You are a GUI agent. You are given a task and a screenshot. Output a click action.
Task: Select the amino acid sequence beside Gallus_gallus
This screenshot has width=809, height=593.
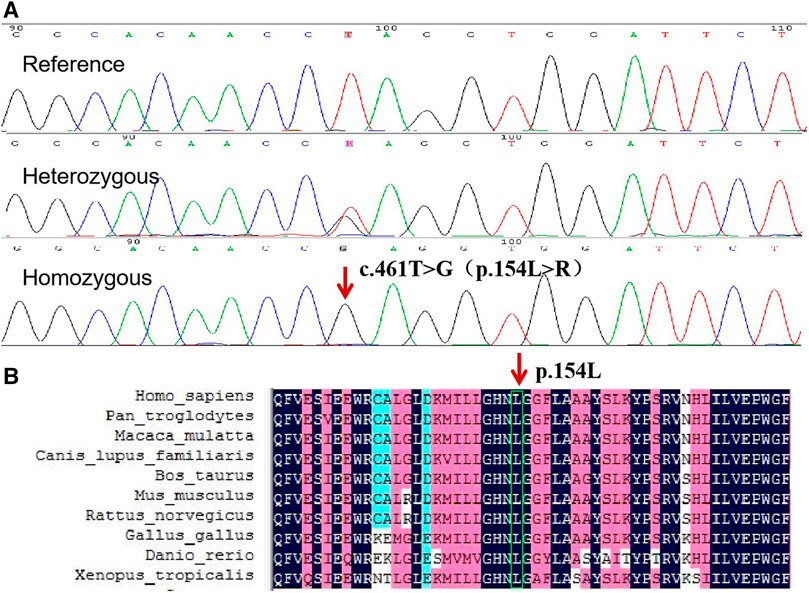click(531, 538)
